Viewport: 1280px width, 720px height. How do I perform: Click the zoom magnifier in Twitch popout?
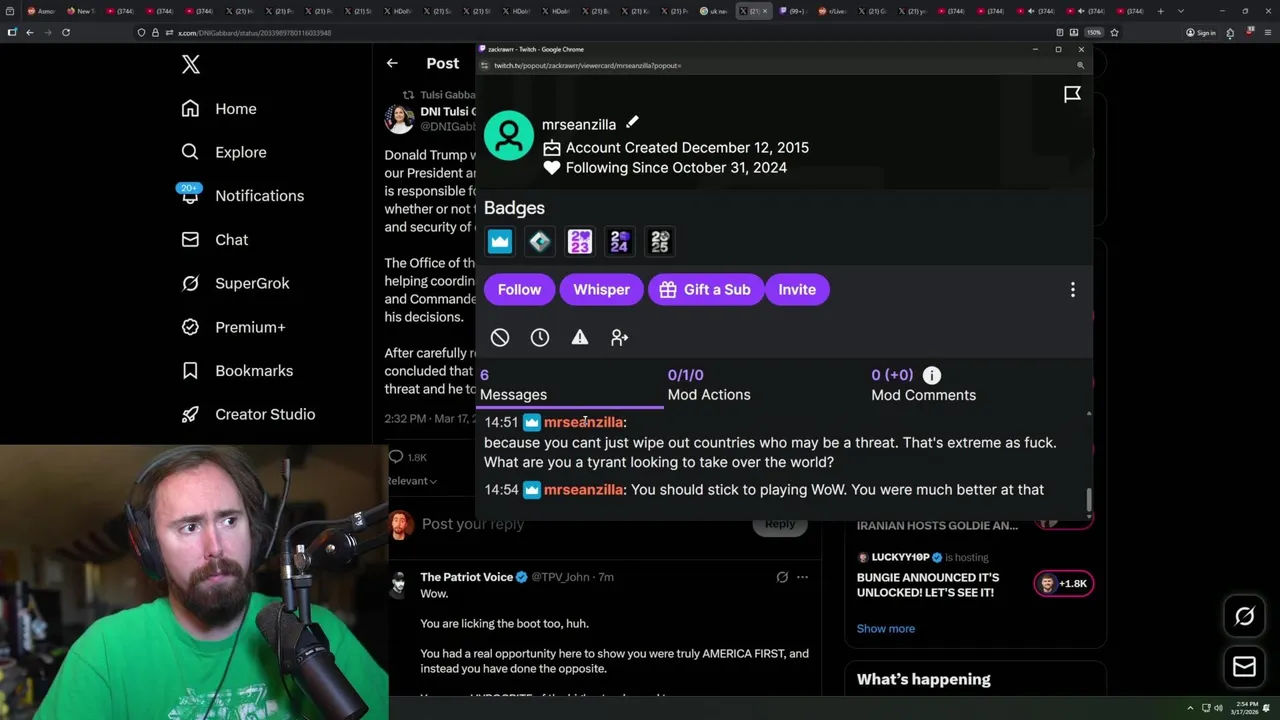click(1080, 65)
